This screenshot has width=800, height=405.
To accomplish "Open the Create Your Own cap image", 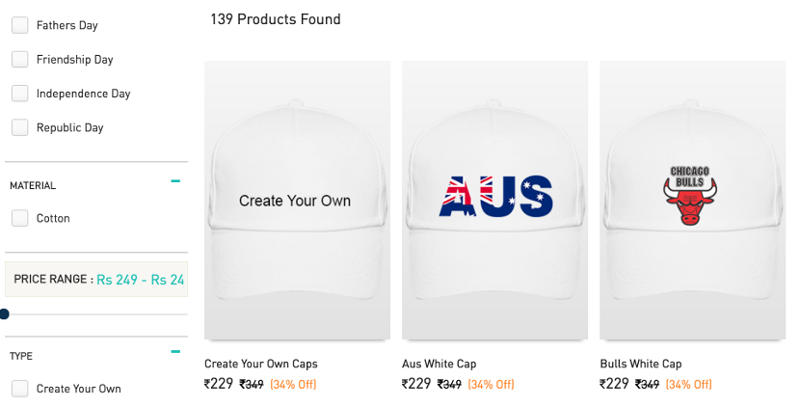I will [297, 200].
